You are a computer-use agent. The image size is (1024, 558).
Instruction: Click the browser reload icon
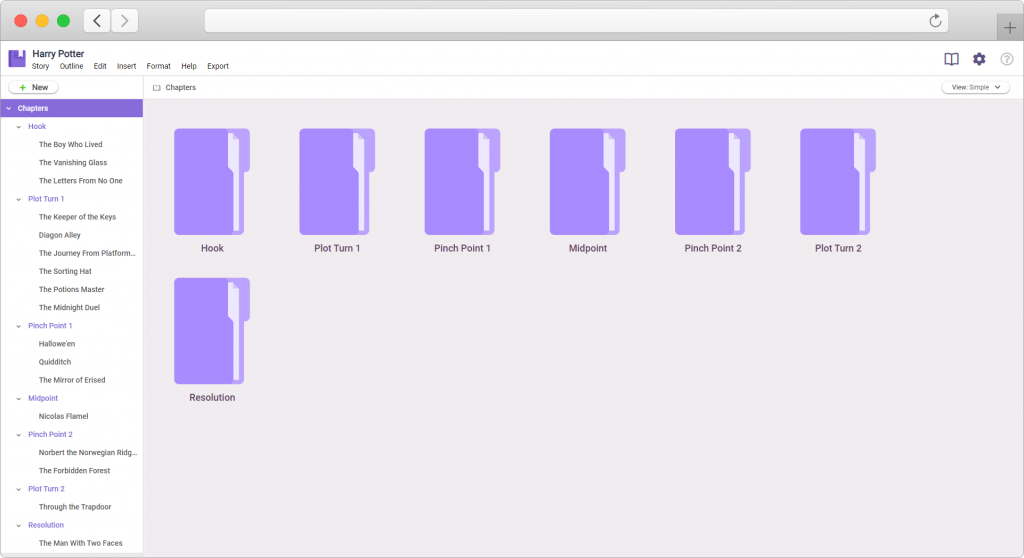point(935,21)
